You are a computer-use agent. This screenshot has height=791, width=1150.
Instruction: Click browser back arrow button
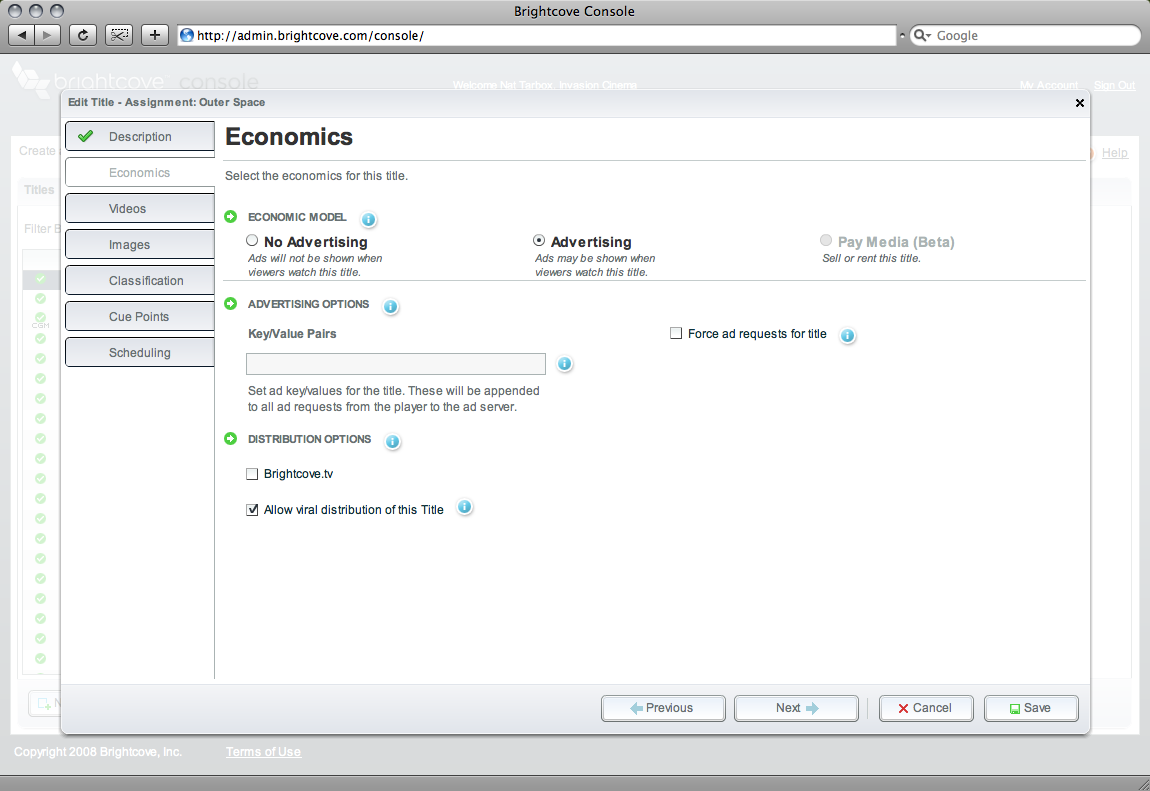tap(21, 35)
